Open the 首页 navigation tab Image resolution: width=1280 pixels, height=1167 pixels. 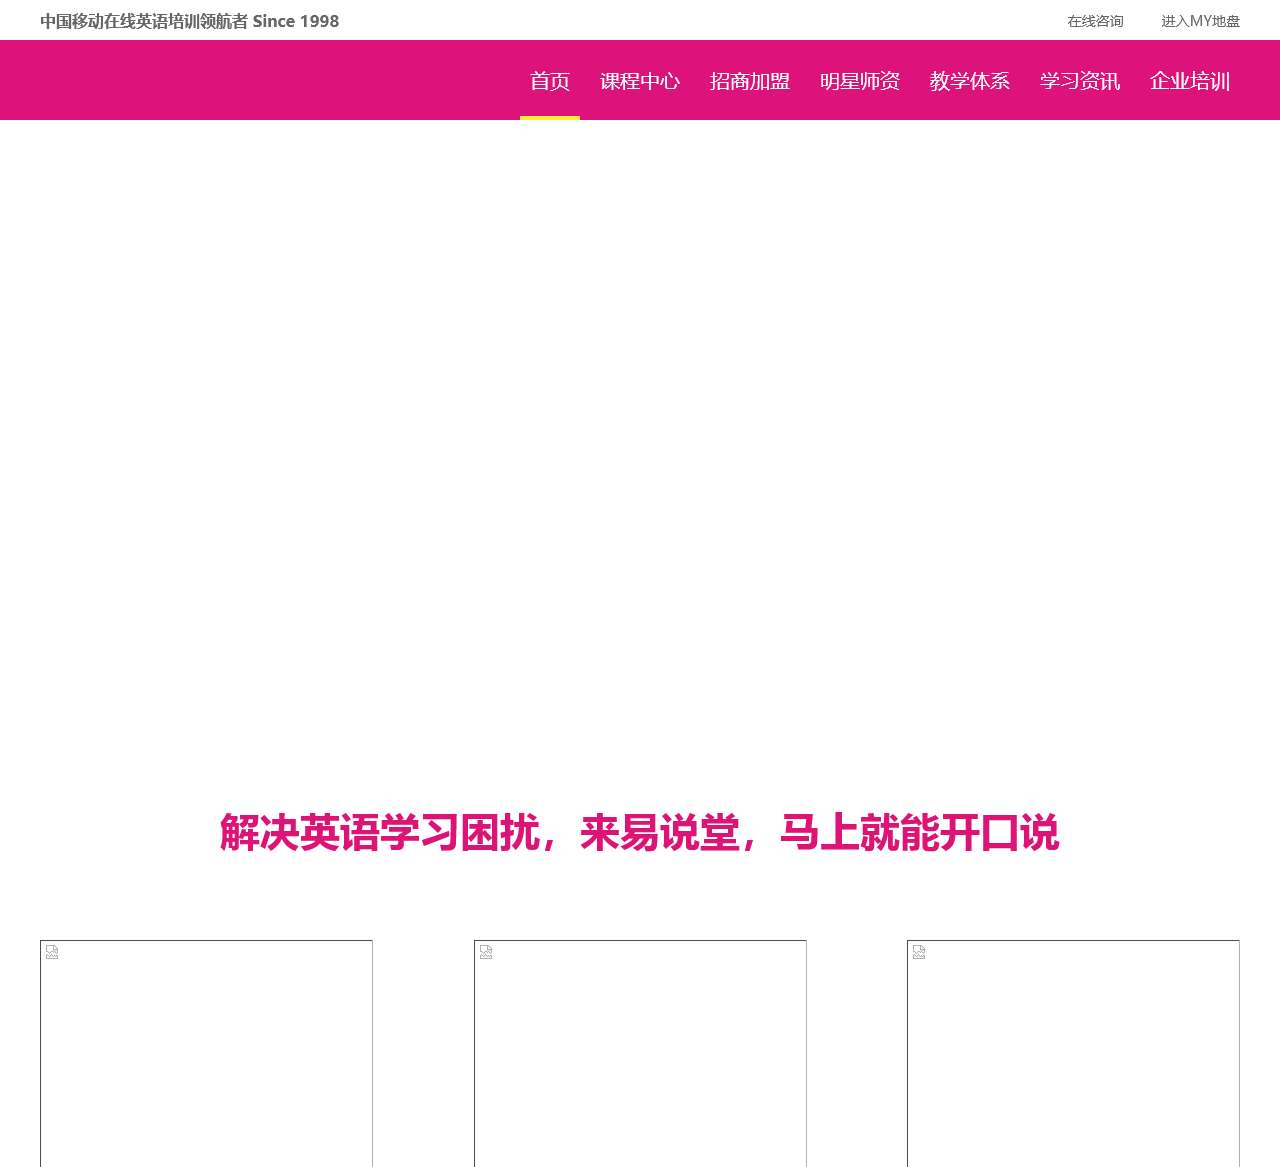tap(550, 81)
